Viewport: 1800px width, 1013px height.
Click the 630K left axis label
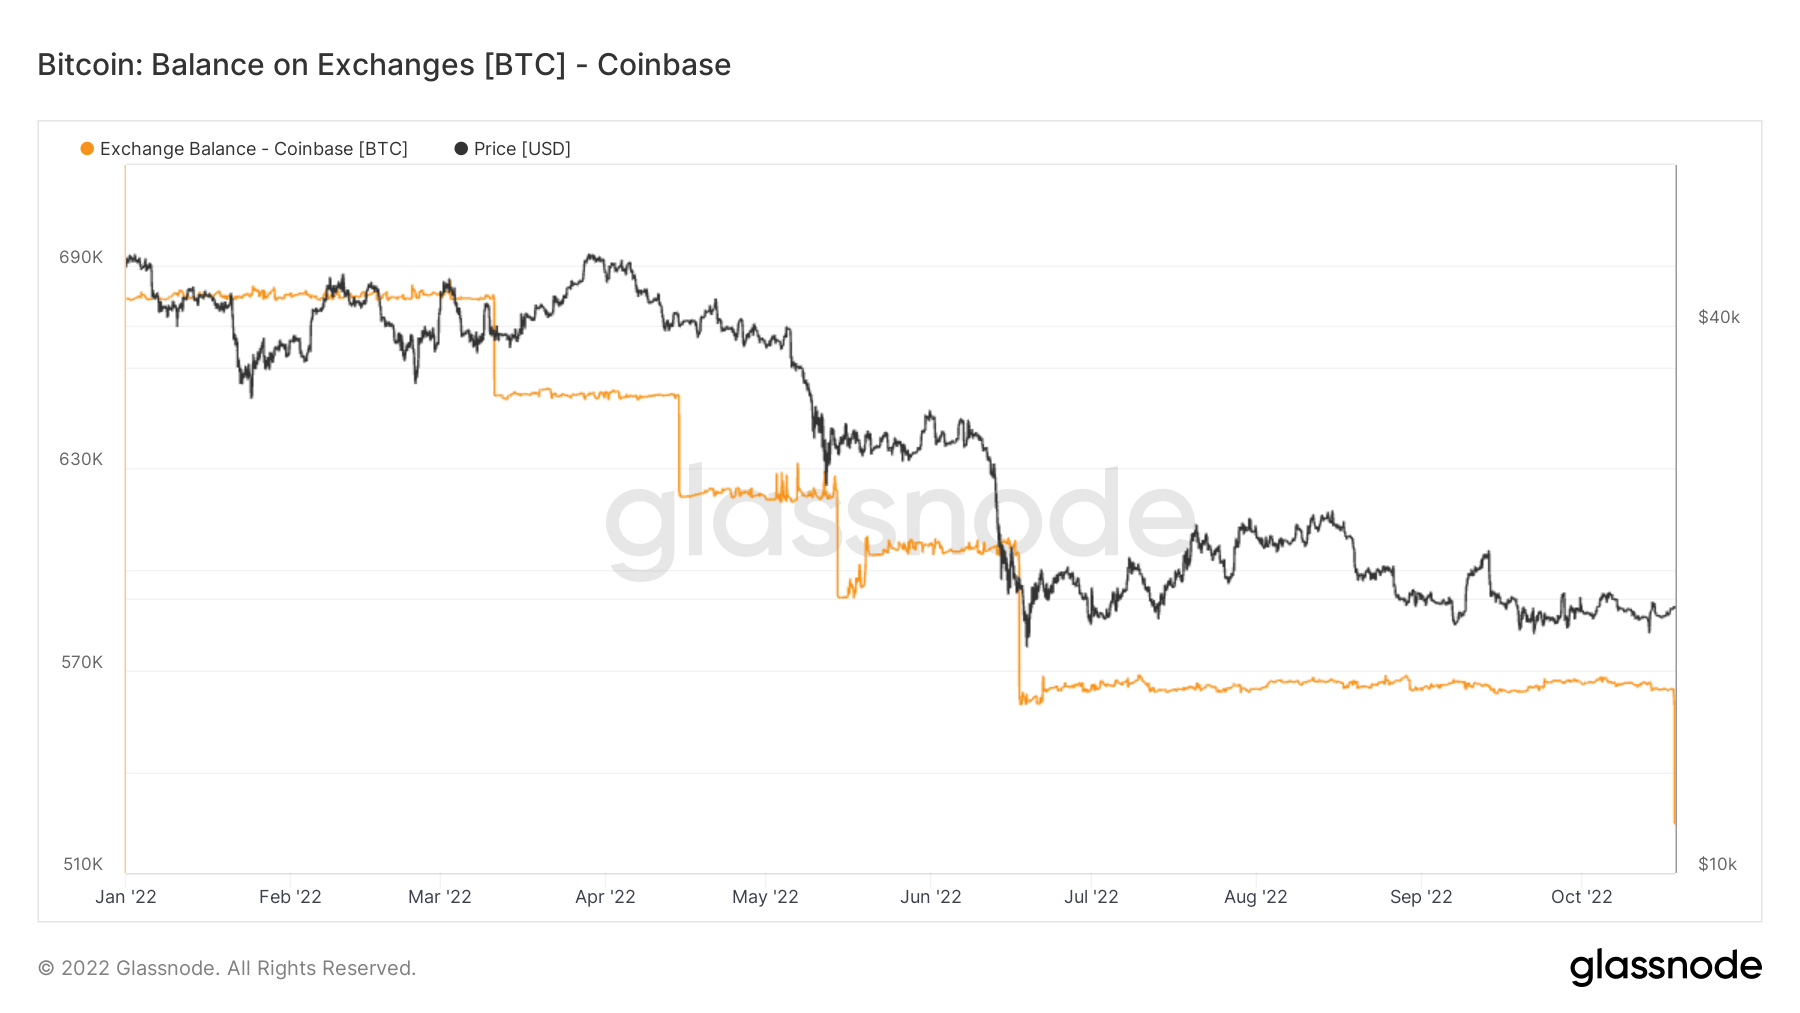click(x=81, y=459)
